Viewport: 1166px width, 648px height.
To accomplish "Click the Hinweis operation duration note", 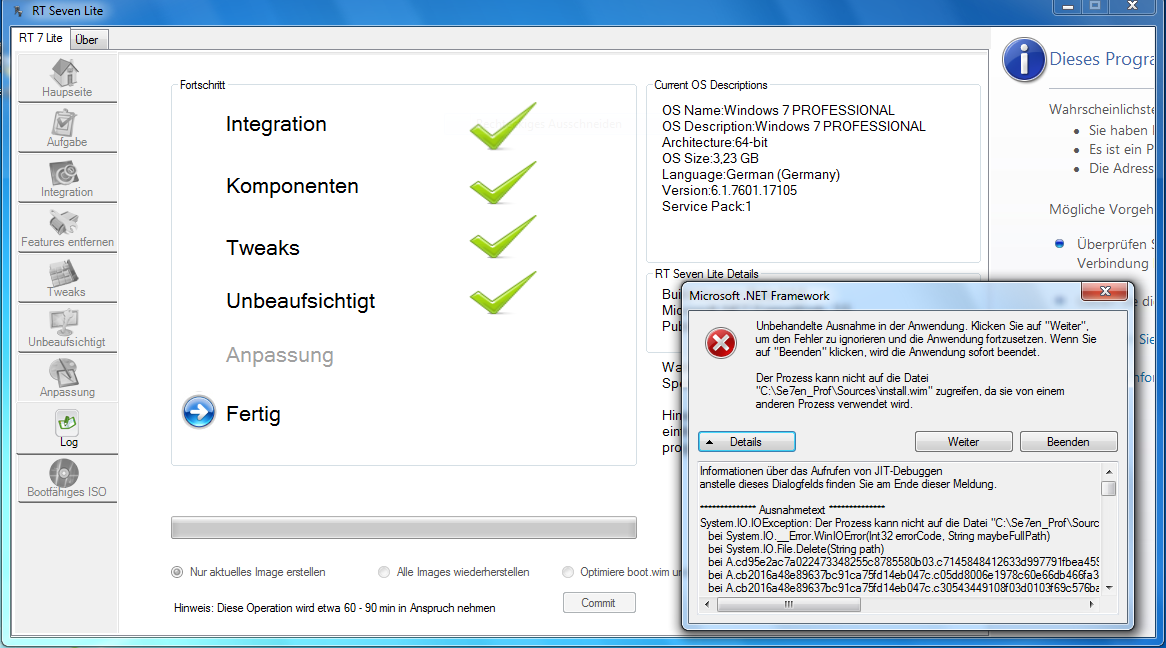I will 335,608.
